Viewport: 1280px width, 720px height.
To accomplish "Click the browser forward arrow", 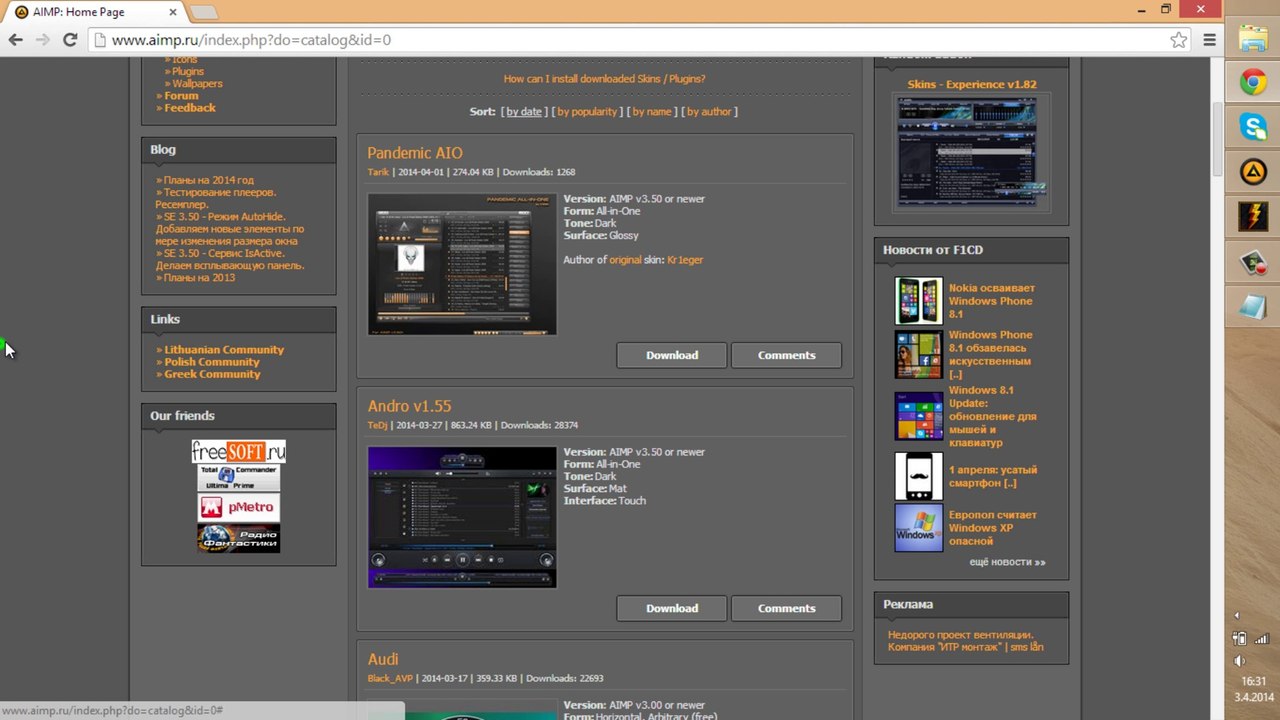I will 43,40.
